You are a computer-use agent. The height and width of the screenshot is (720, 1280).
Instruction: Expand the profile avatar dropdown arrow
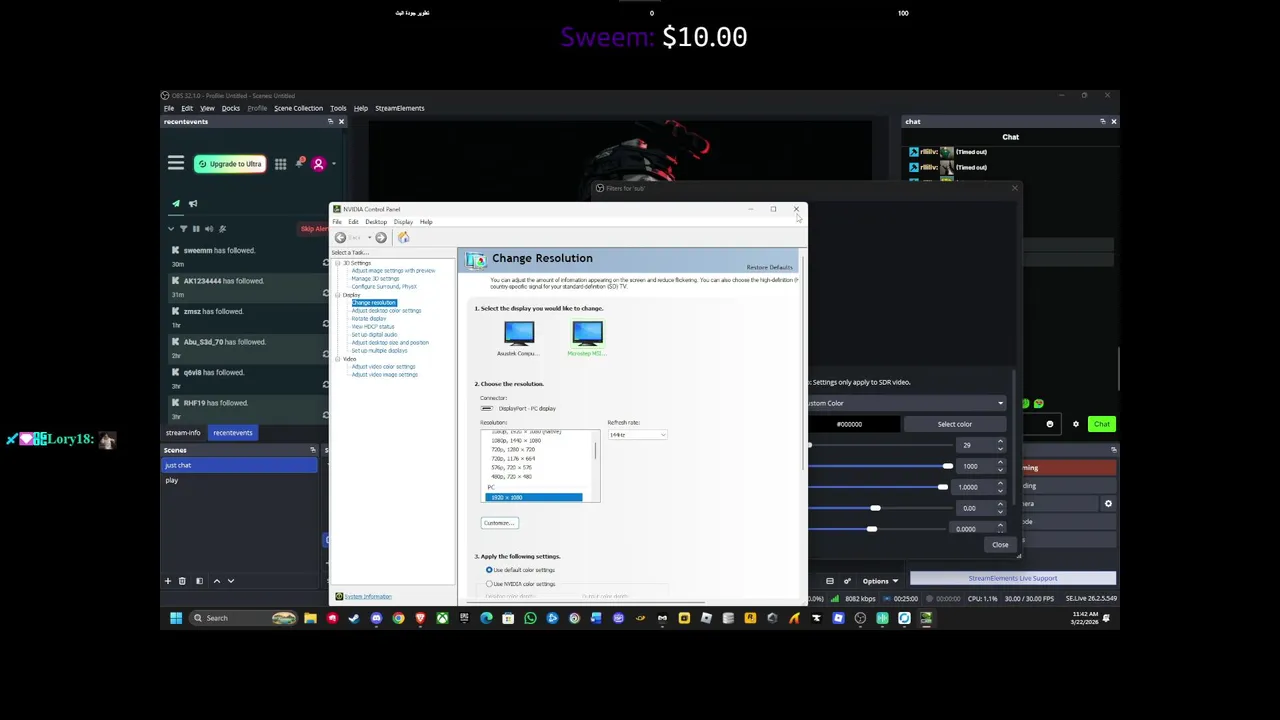[x=333, y=164]
